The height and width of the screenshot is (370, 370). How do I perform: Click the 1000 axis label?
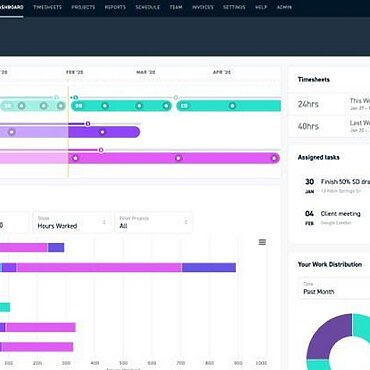(261, 363)
